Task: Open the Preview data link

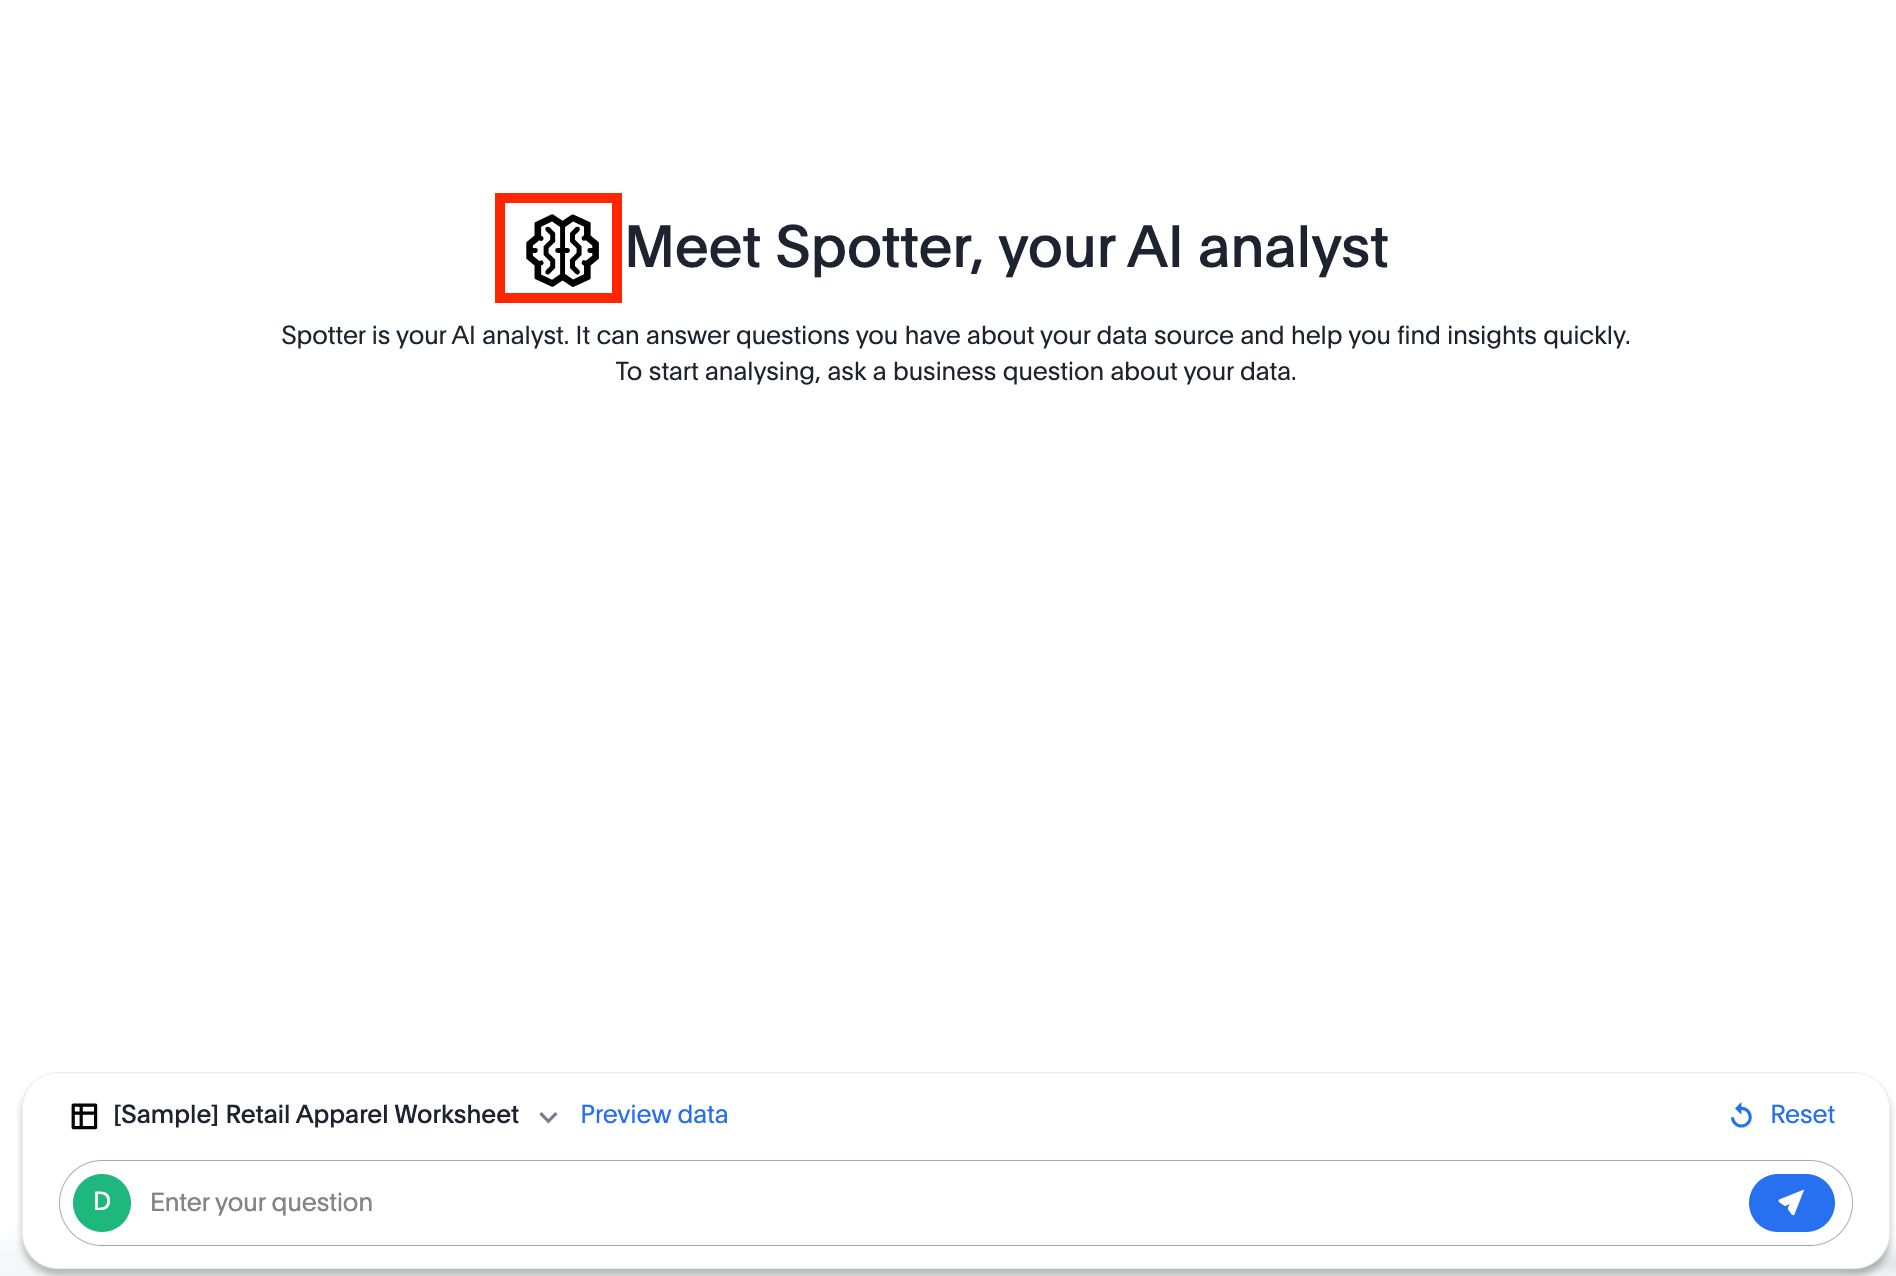Action: coord(654,1115)
